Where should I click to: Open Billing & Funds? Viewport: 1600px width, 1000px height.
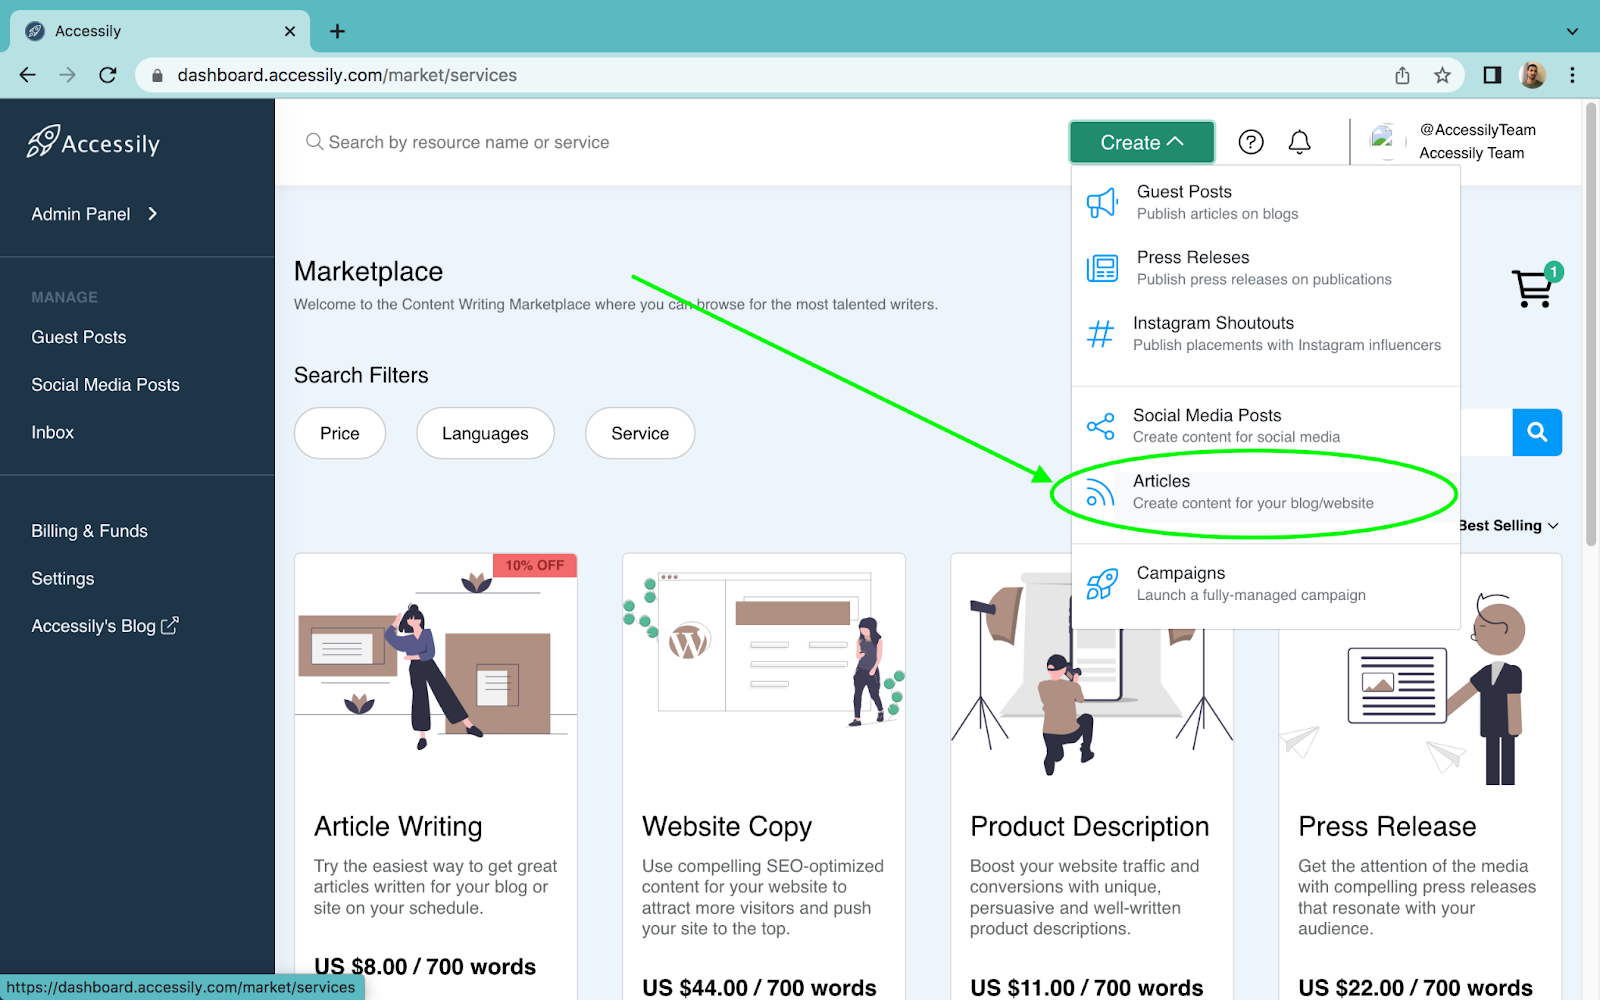coord(90,531)
